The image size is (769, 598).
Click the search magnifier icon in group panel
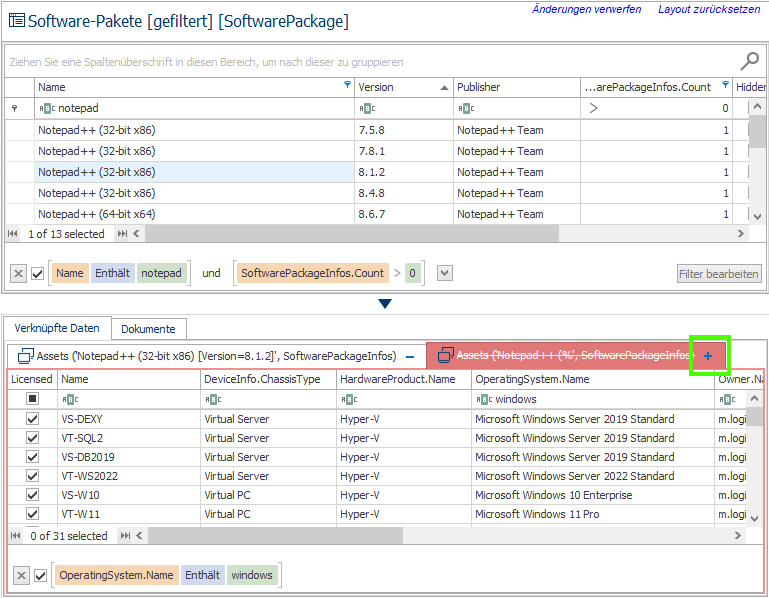pos(749,61)
